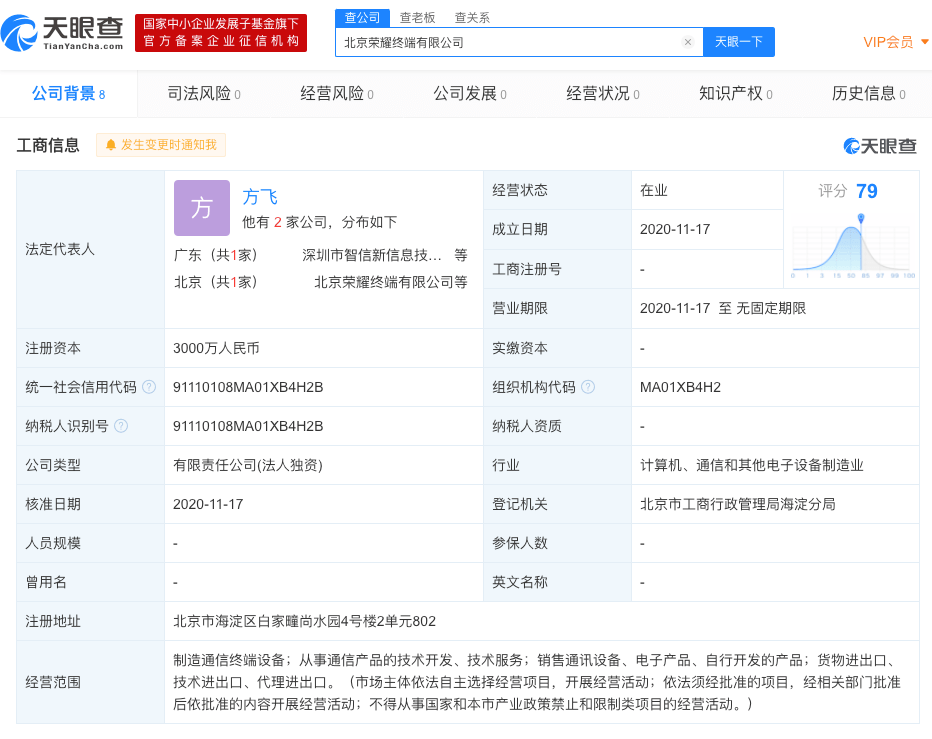
Task: Click the bell icon on change notification button
Action: pos(111,145)
